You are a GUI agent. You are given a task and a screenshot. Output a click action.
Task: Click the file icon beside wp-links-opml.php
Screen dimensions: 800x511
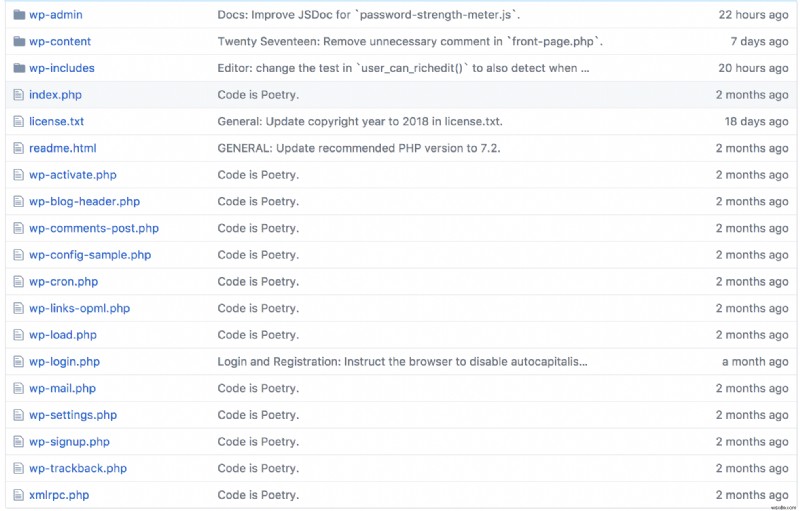click(18, 309)
